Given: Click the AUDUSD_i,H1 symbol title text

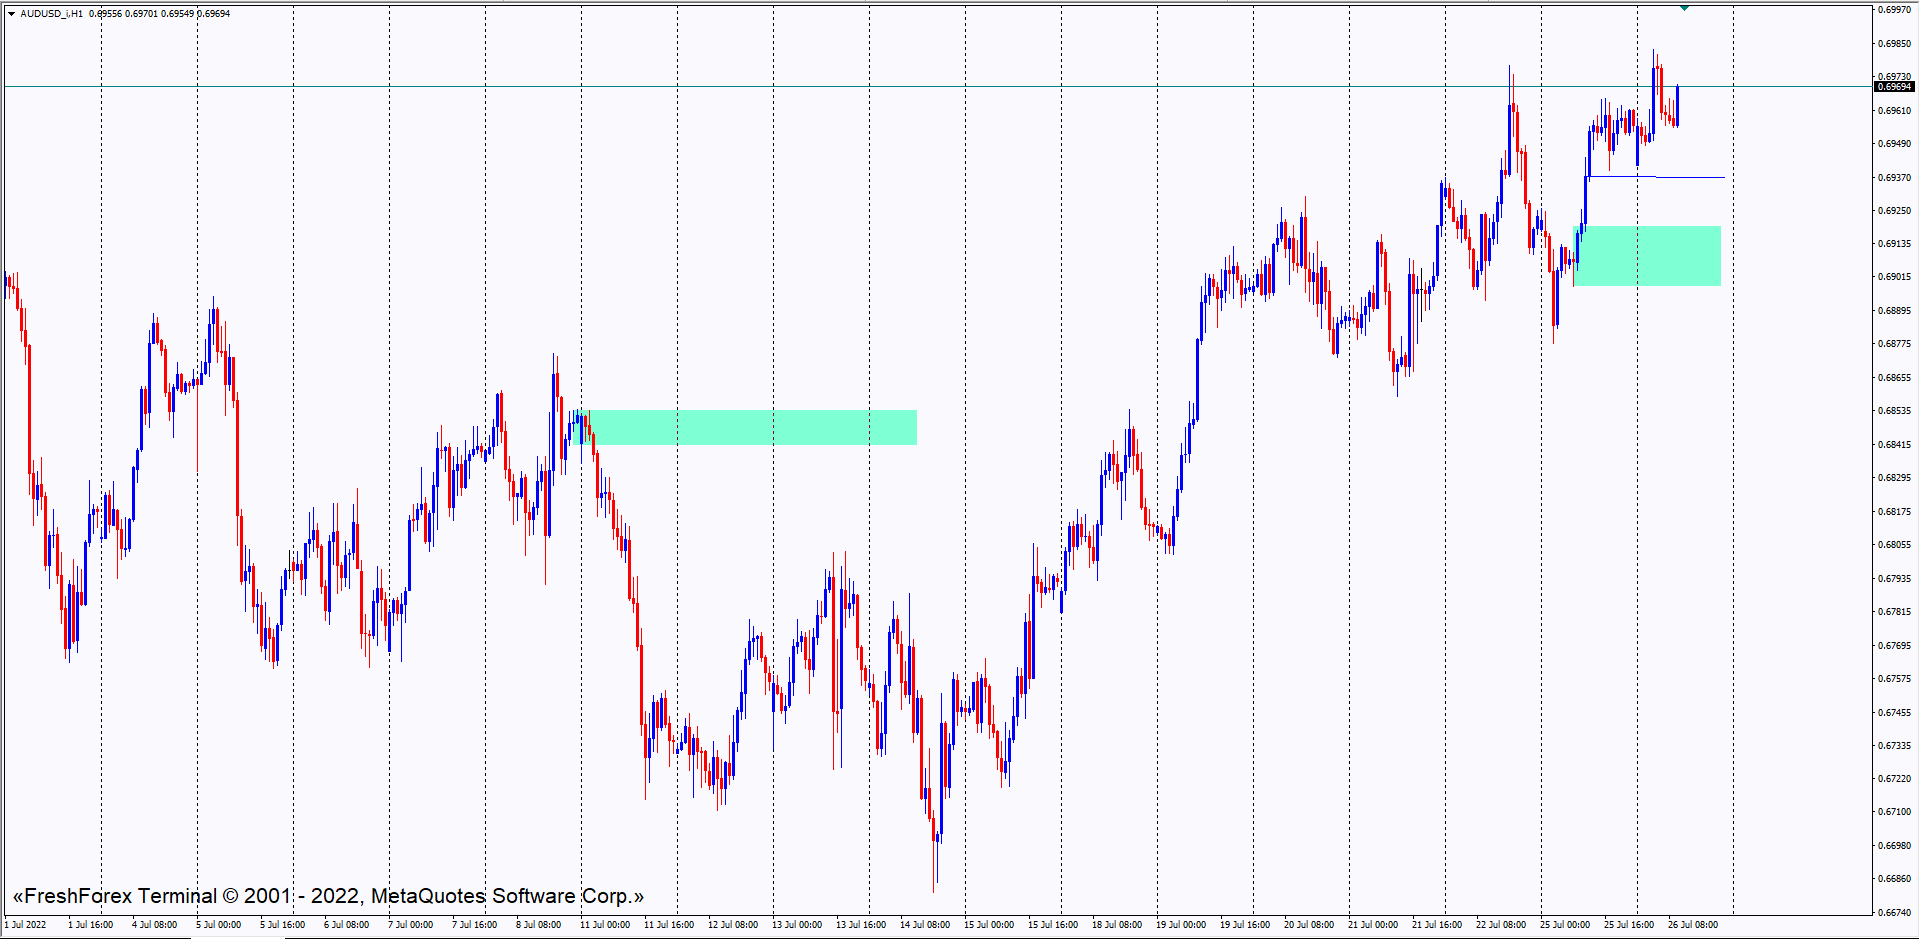Looking at the screenshot, I should pos(52,14).
